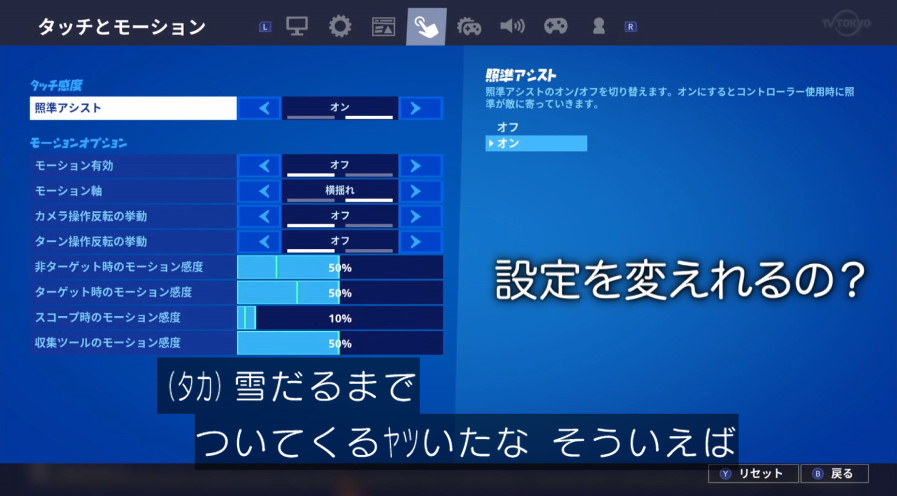The height and width of the screenshot is (496, 897).
Task: Select the モーション軸 row label
Action: click(x=133, y=191)
